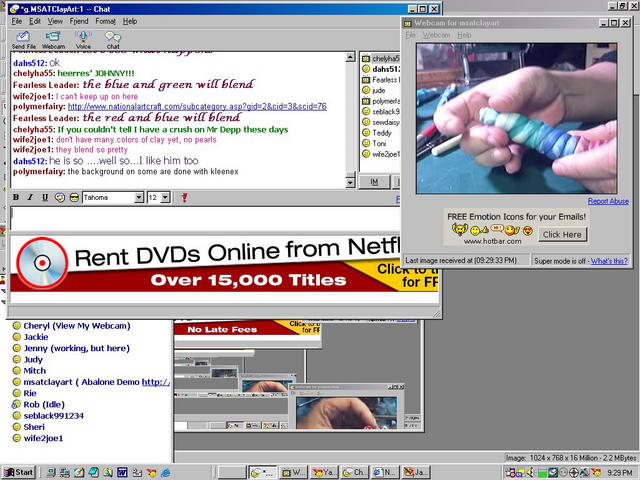Open the Webcam toolbar button in chat
Viewport: 640px width, 480px height.
(x=53, y=40)
